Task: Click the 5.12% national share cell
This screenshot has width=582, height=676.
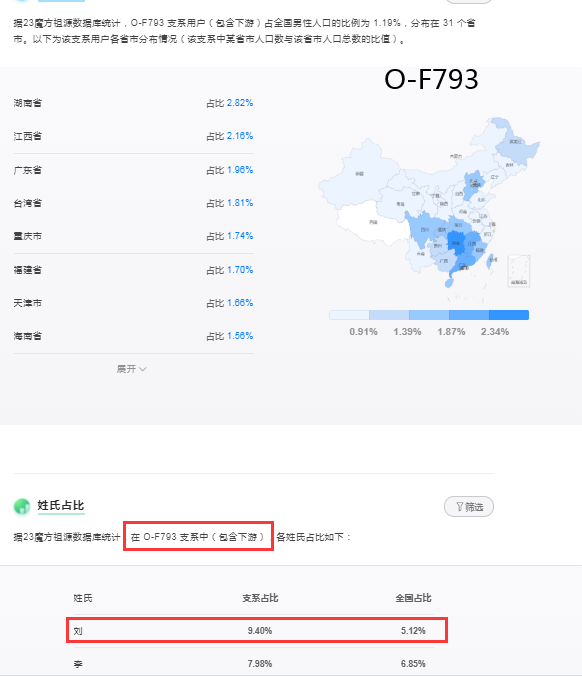Action: coord(413,631)
